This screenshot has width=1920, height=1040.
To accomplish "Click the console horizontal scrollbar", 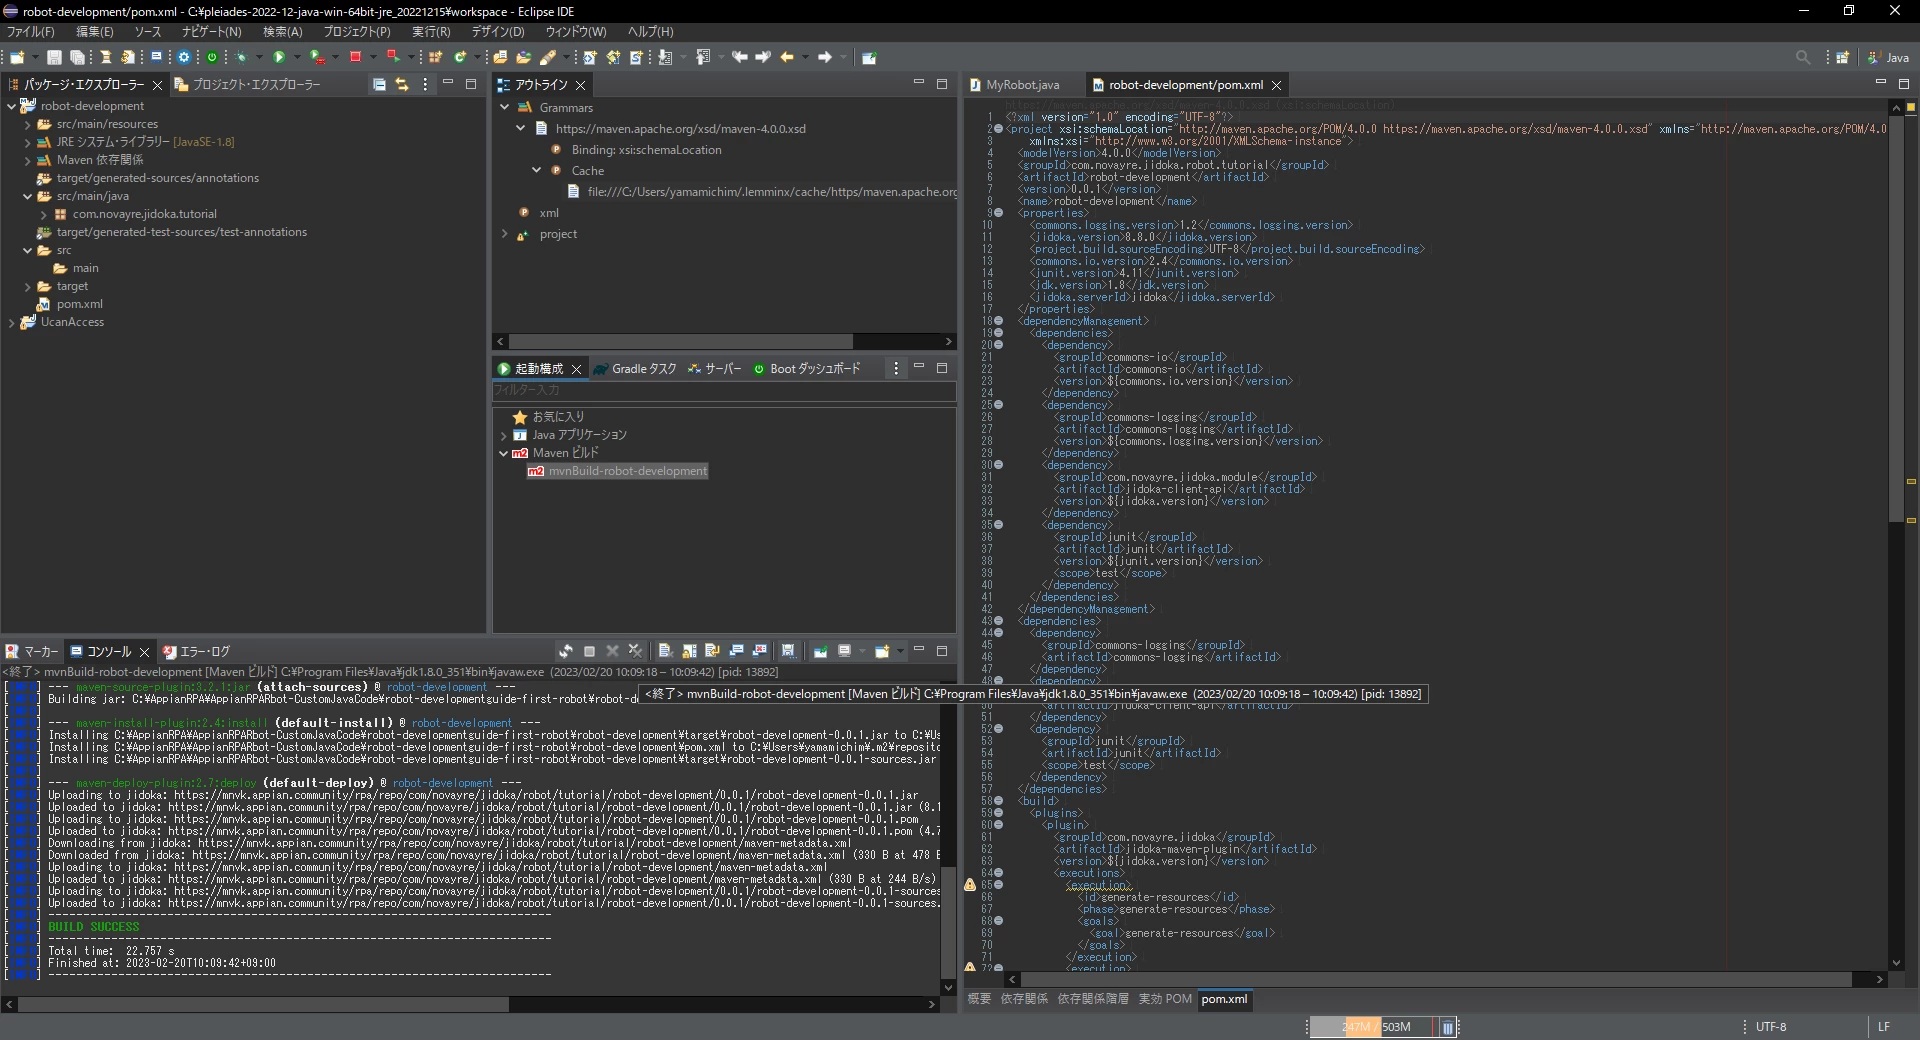I will [x=263, y=1004].
